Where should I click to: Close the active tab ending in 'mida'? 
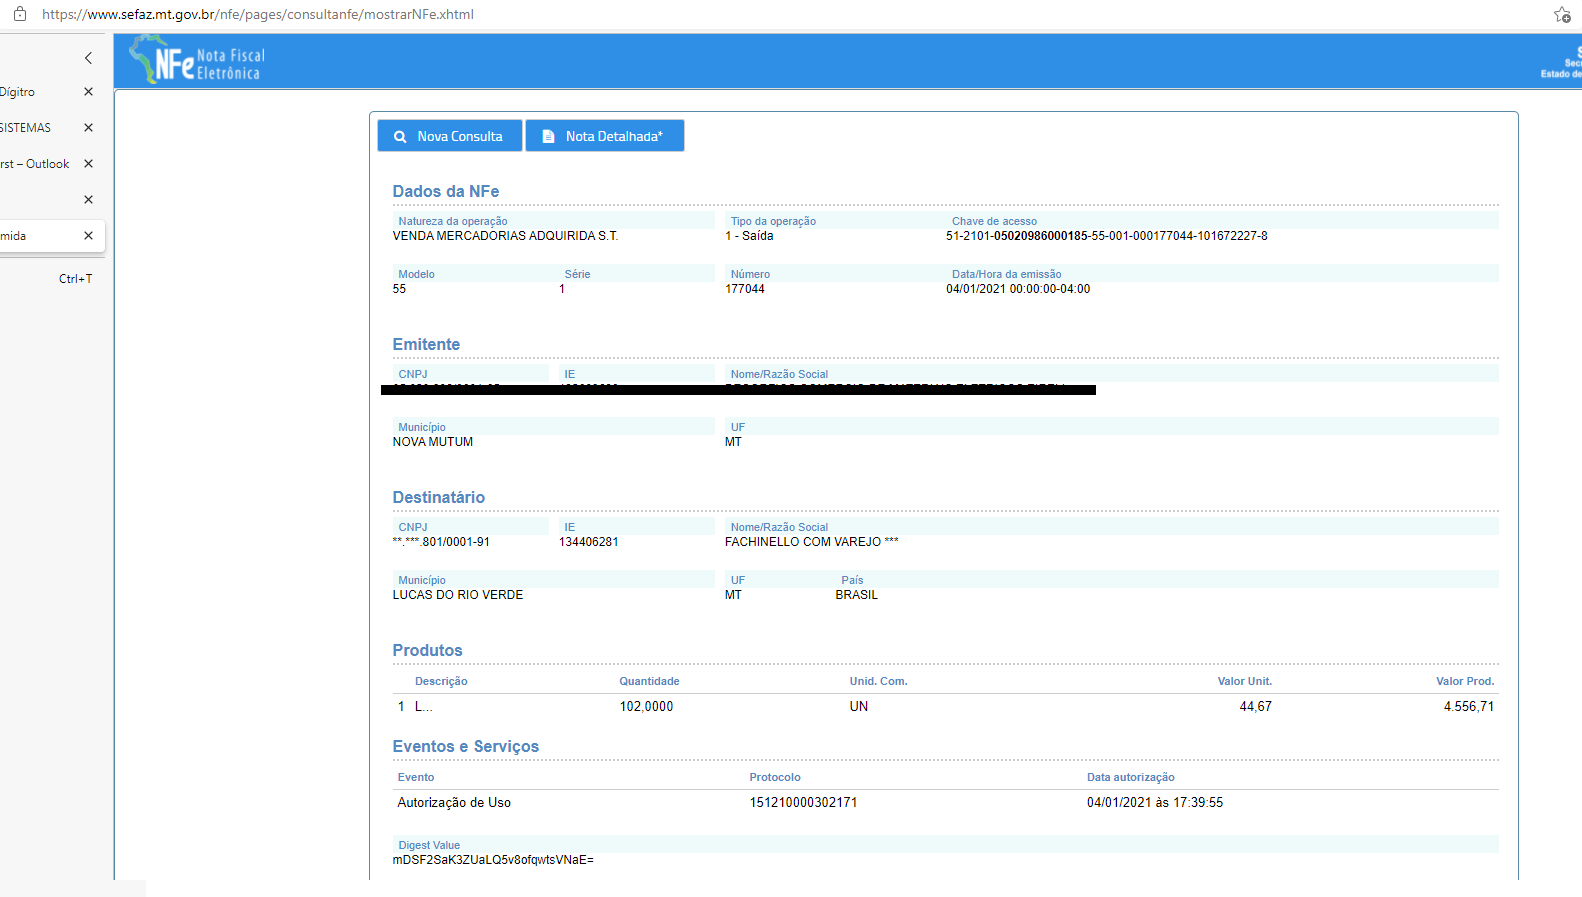[x=88, y=236]
